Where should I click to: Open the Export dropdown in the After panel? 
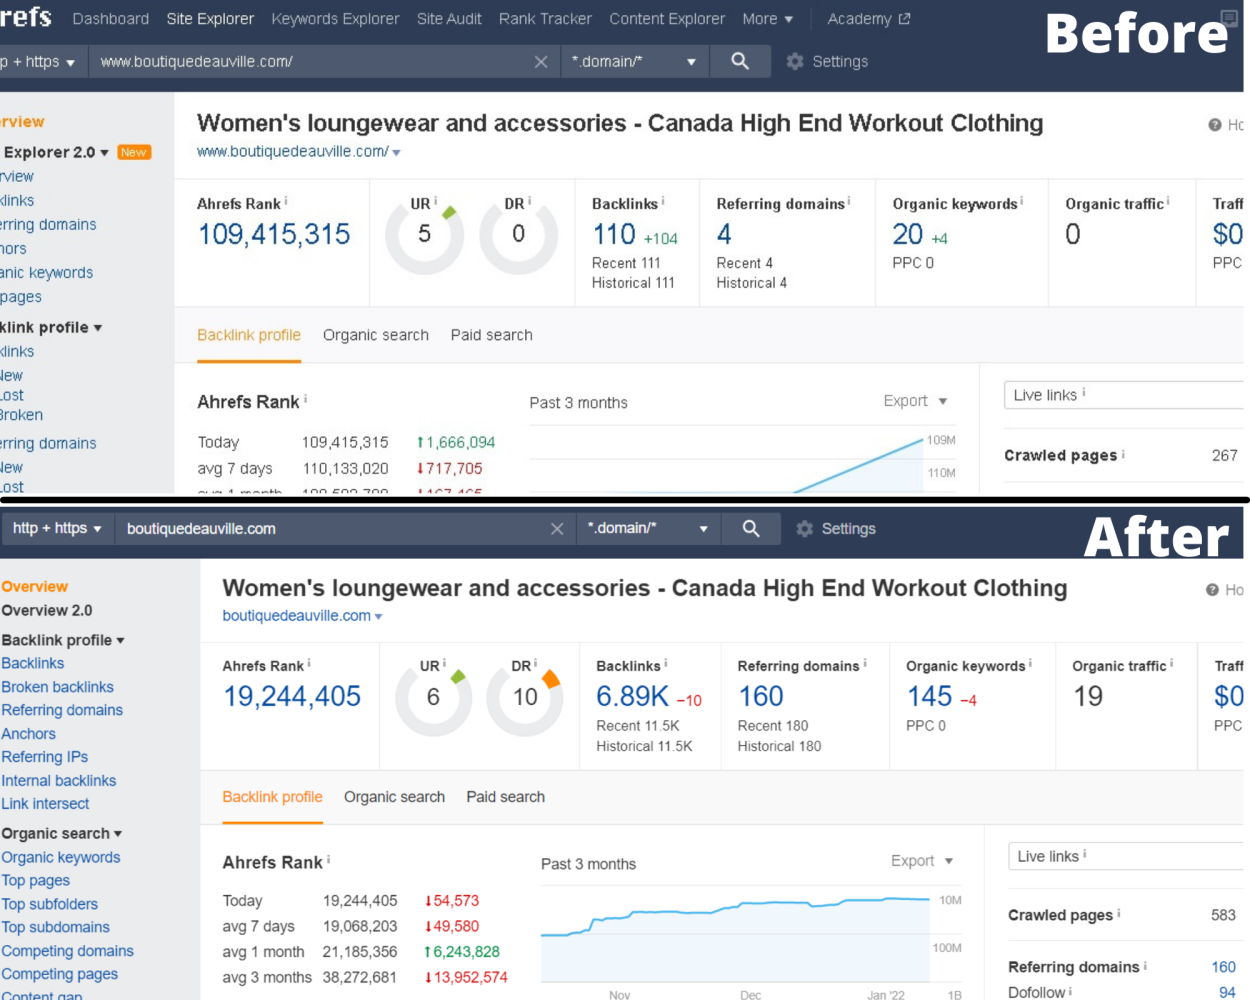click(922, 860)
